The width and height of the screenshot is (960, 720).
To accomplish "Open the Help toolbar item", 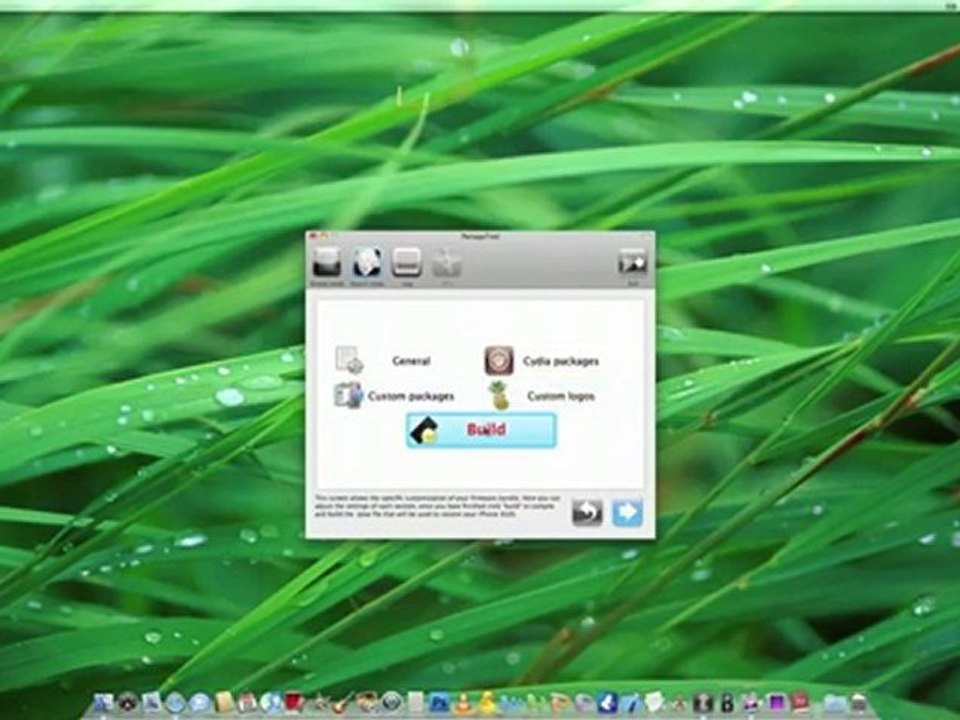I will [x=407, y=263].
